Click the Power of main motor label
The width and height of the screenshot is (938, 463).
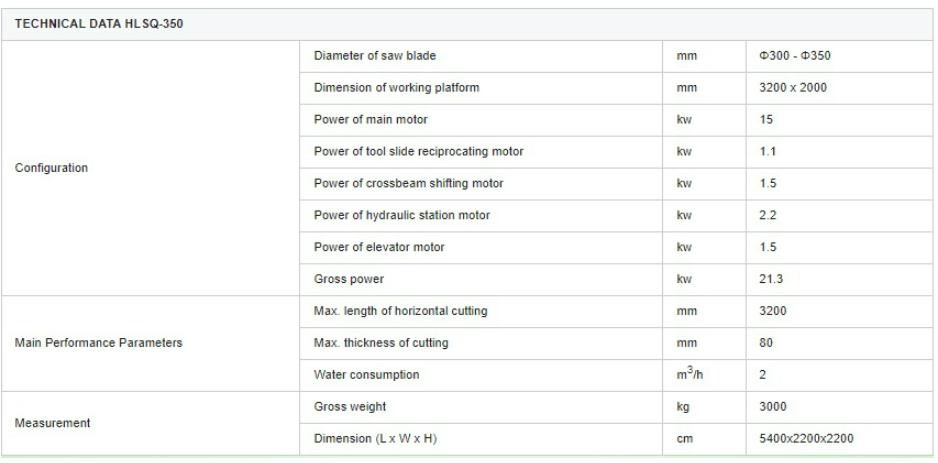pyautogui.click(x=371, y=120)
